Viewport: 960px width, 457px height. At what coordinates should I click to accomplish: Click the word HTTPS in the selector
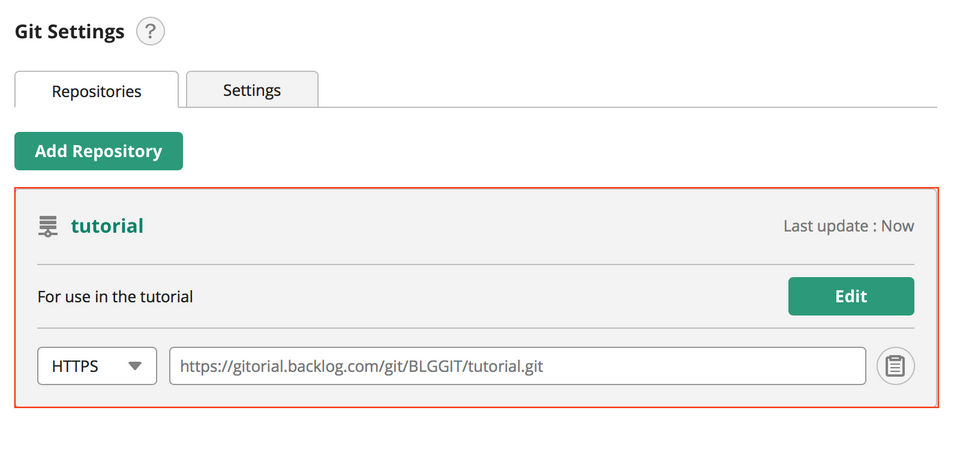pyautogui.click(x=75, y=366)
